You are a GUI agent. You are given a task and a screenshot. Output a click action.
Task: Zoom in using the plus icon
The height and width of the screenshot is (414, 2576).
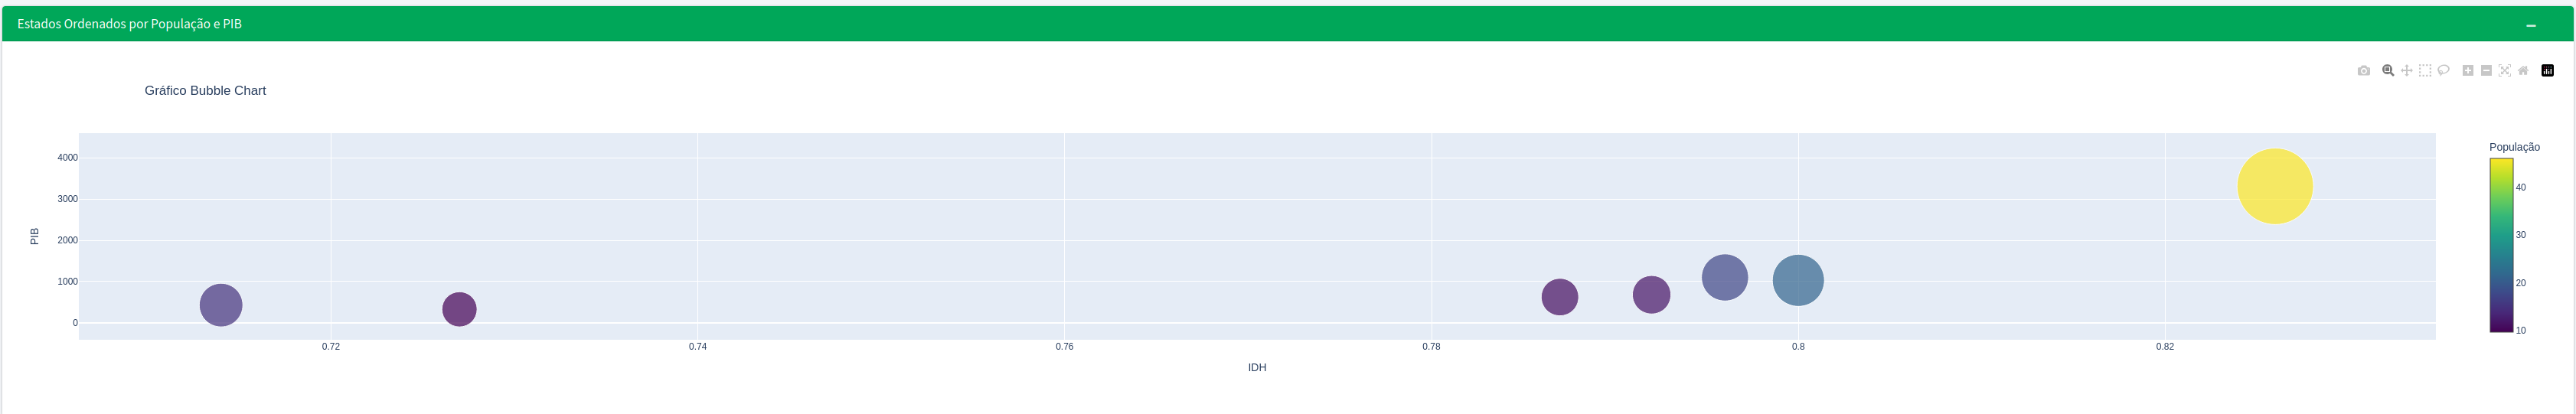(2468, 71)
